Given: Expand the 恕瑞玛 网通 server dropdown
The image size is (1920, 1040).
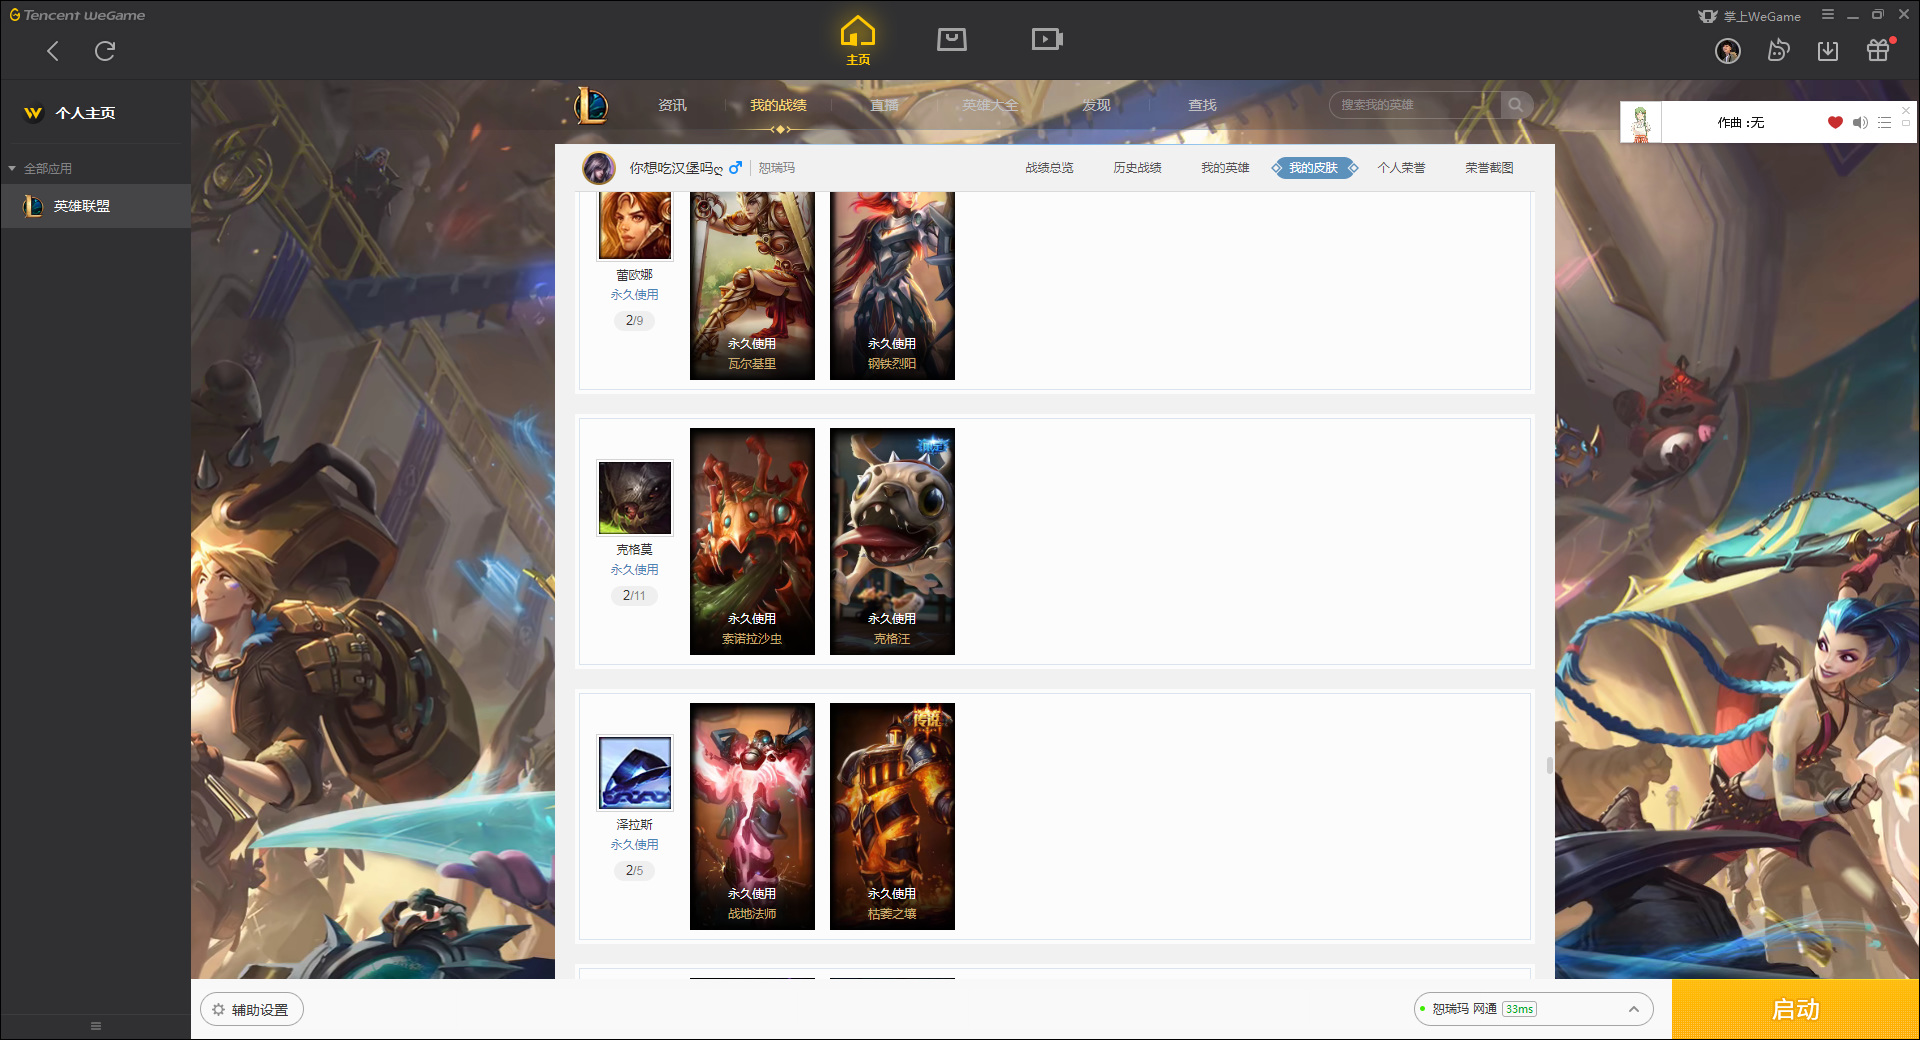Looking at the screenshot, I should tap(1533, 1009).
